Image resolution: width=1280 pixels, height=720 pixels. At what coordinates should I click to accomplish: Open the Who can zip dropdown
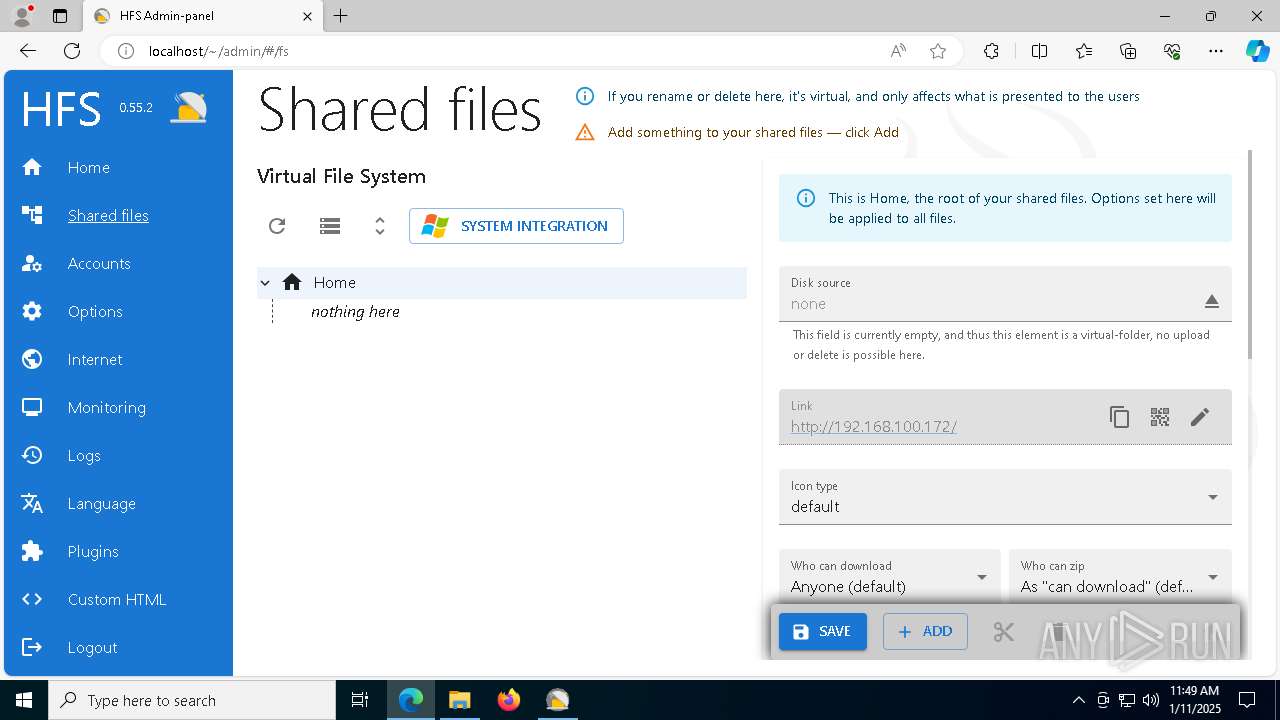tap(1120, 577)
